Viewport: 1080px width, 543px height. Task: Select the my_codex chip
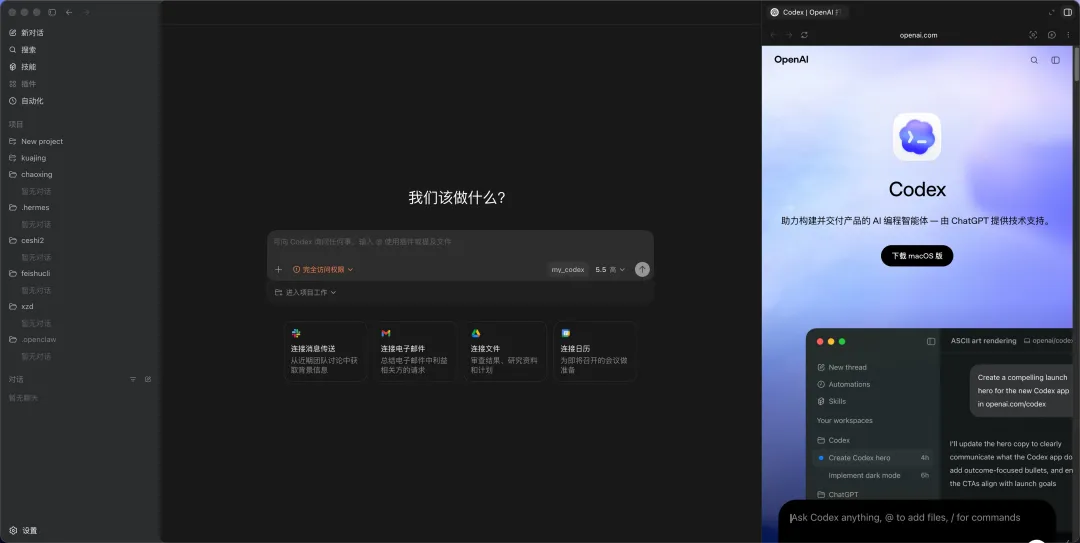click(568, 269)
